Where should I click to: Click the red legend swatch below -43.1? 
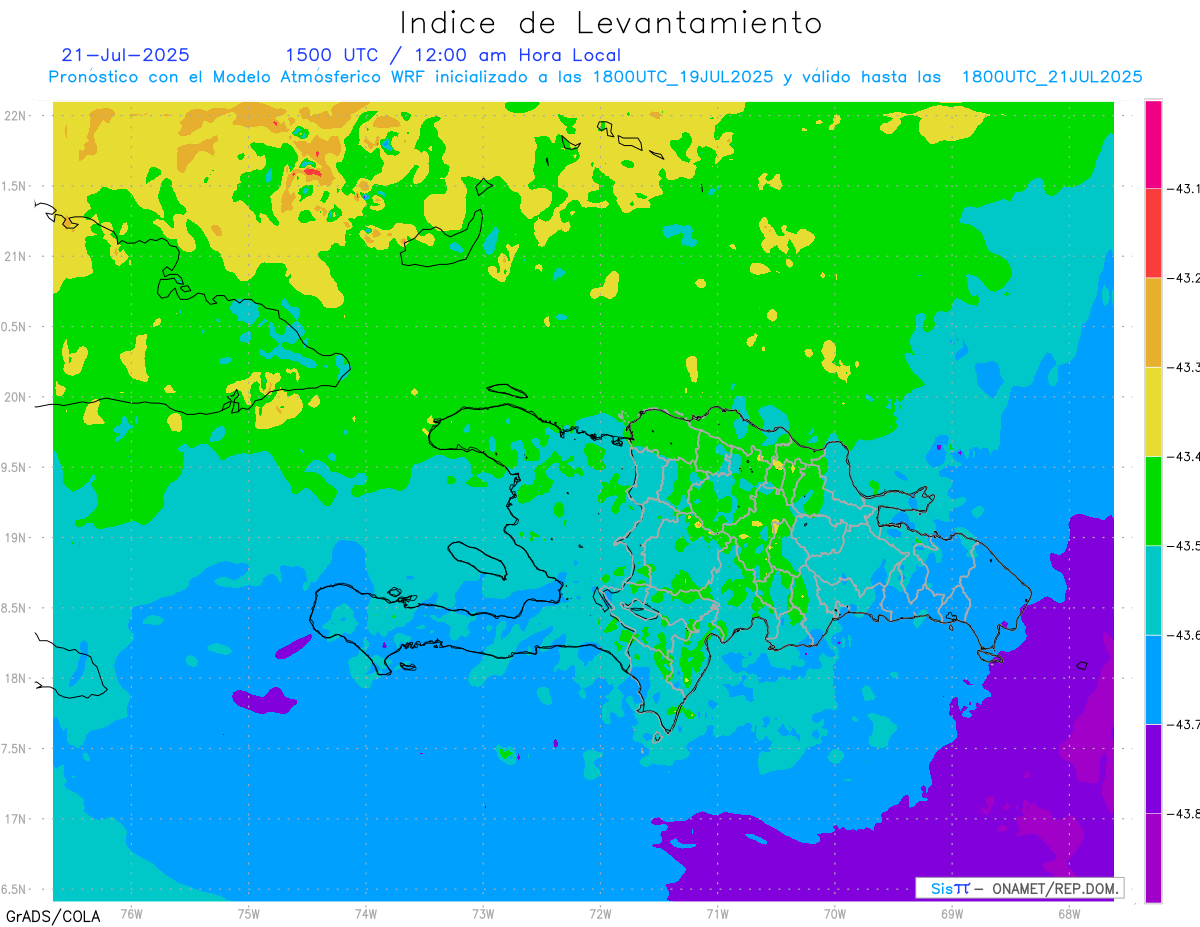[1153, 232]
